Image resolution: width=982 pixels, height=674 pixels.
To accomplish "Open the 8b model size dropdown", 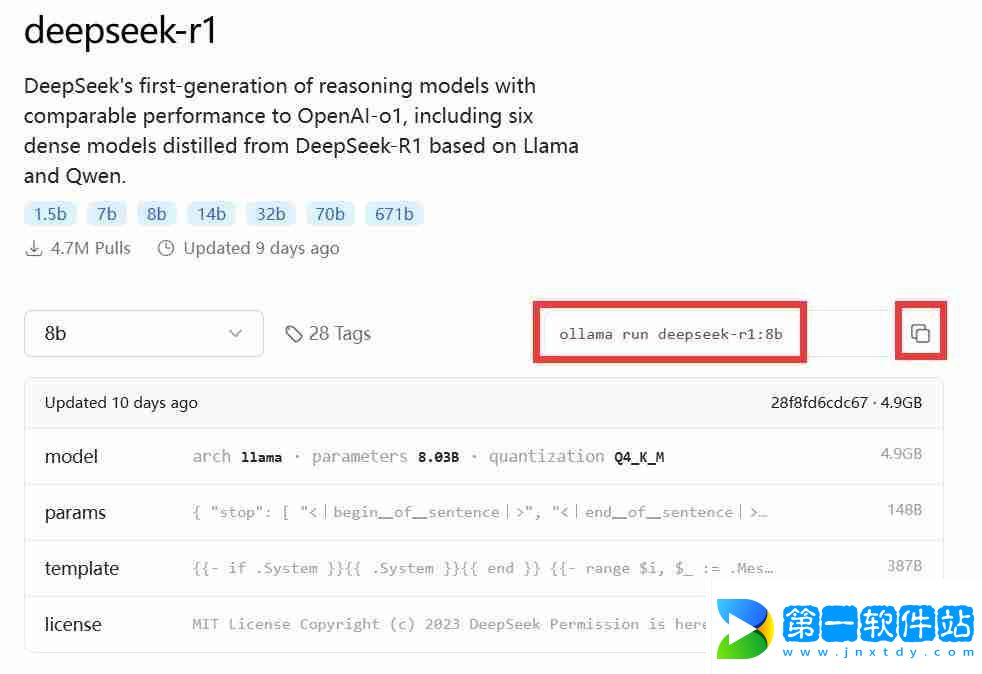I will [x=143, y=333].
